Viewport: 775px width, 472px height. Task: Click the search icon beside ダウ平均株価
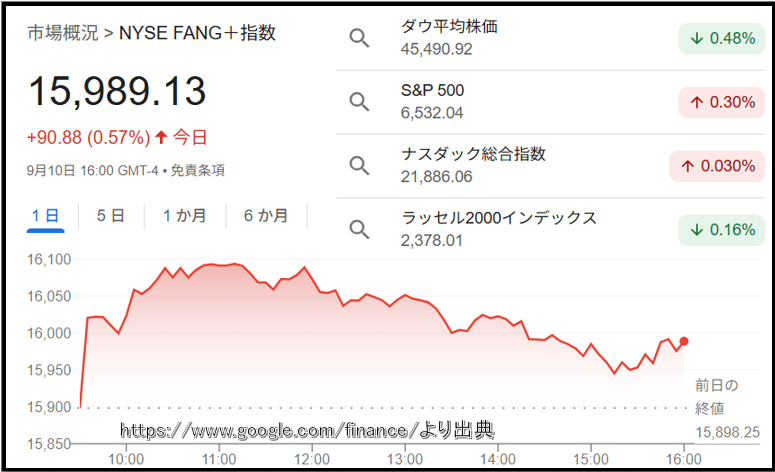(x=359, y=38)
